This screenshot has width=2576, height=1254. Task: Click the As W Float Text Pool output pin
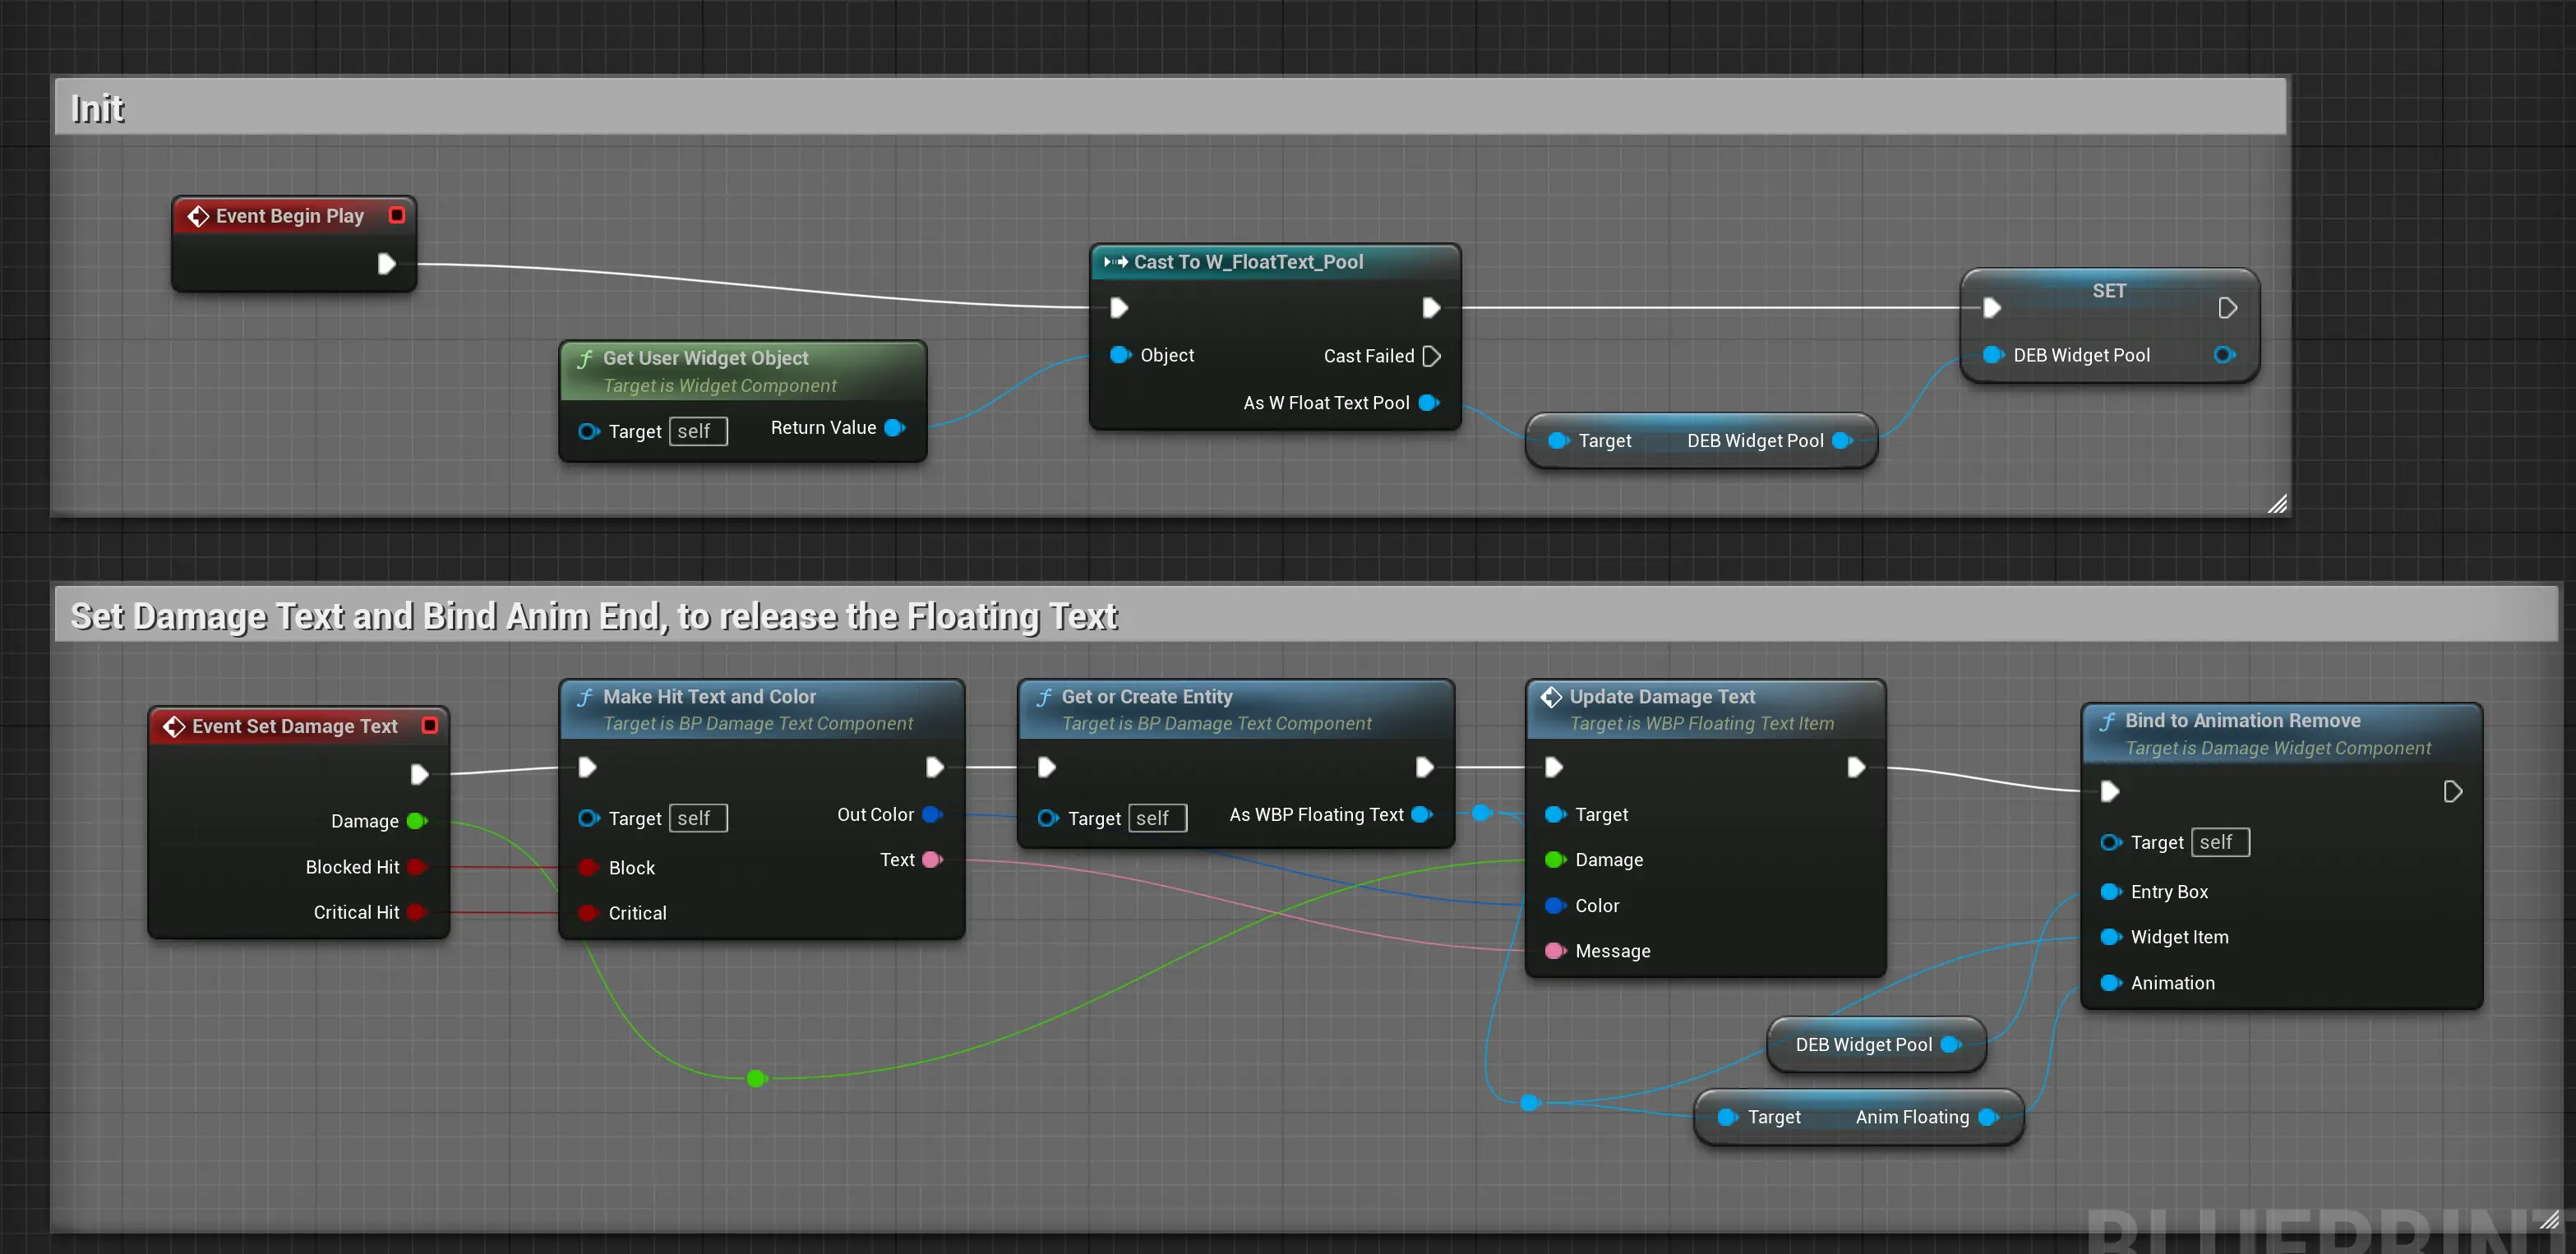(x=1429, y=403)
